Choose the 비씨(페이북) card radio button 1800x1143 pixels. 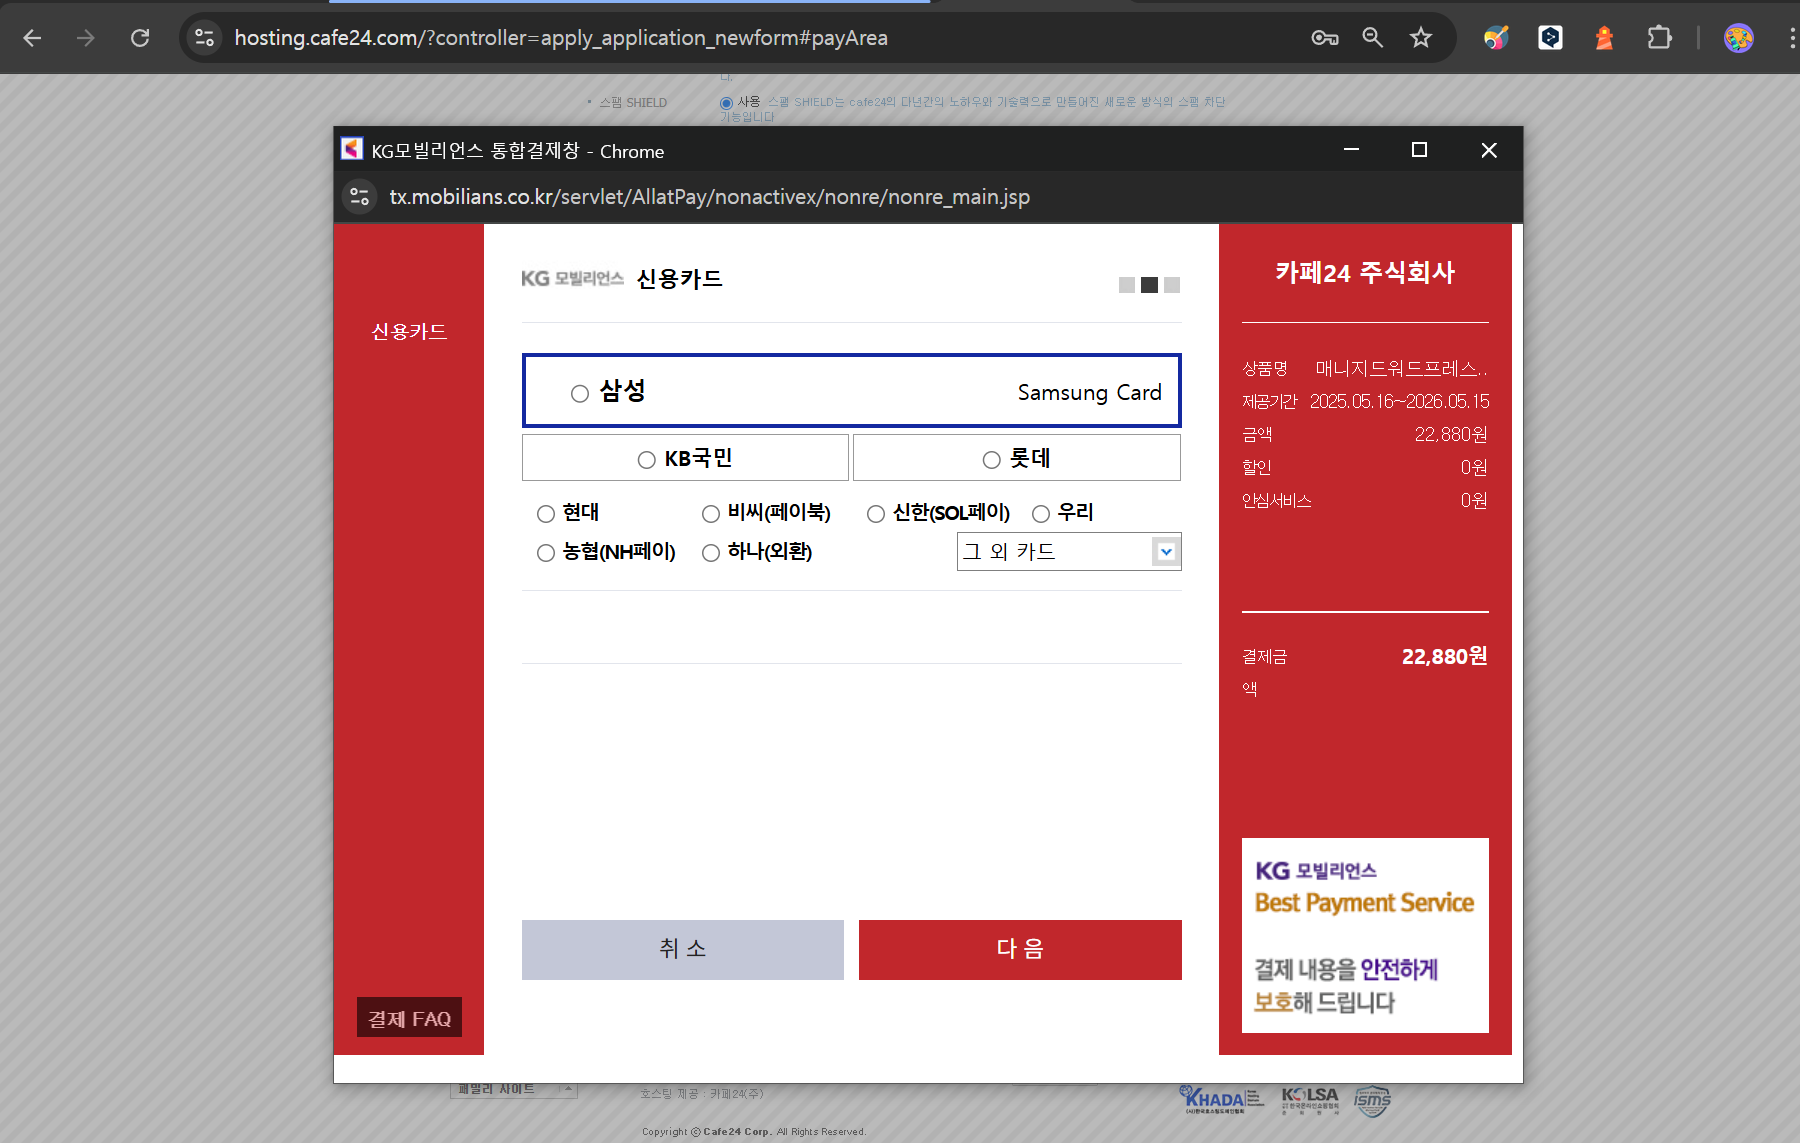pyautogui.click(x=711, y=514)
